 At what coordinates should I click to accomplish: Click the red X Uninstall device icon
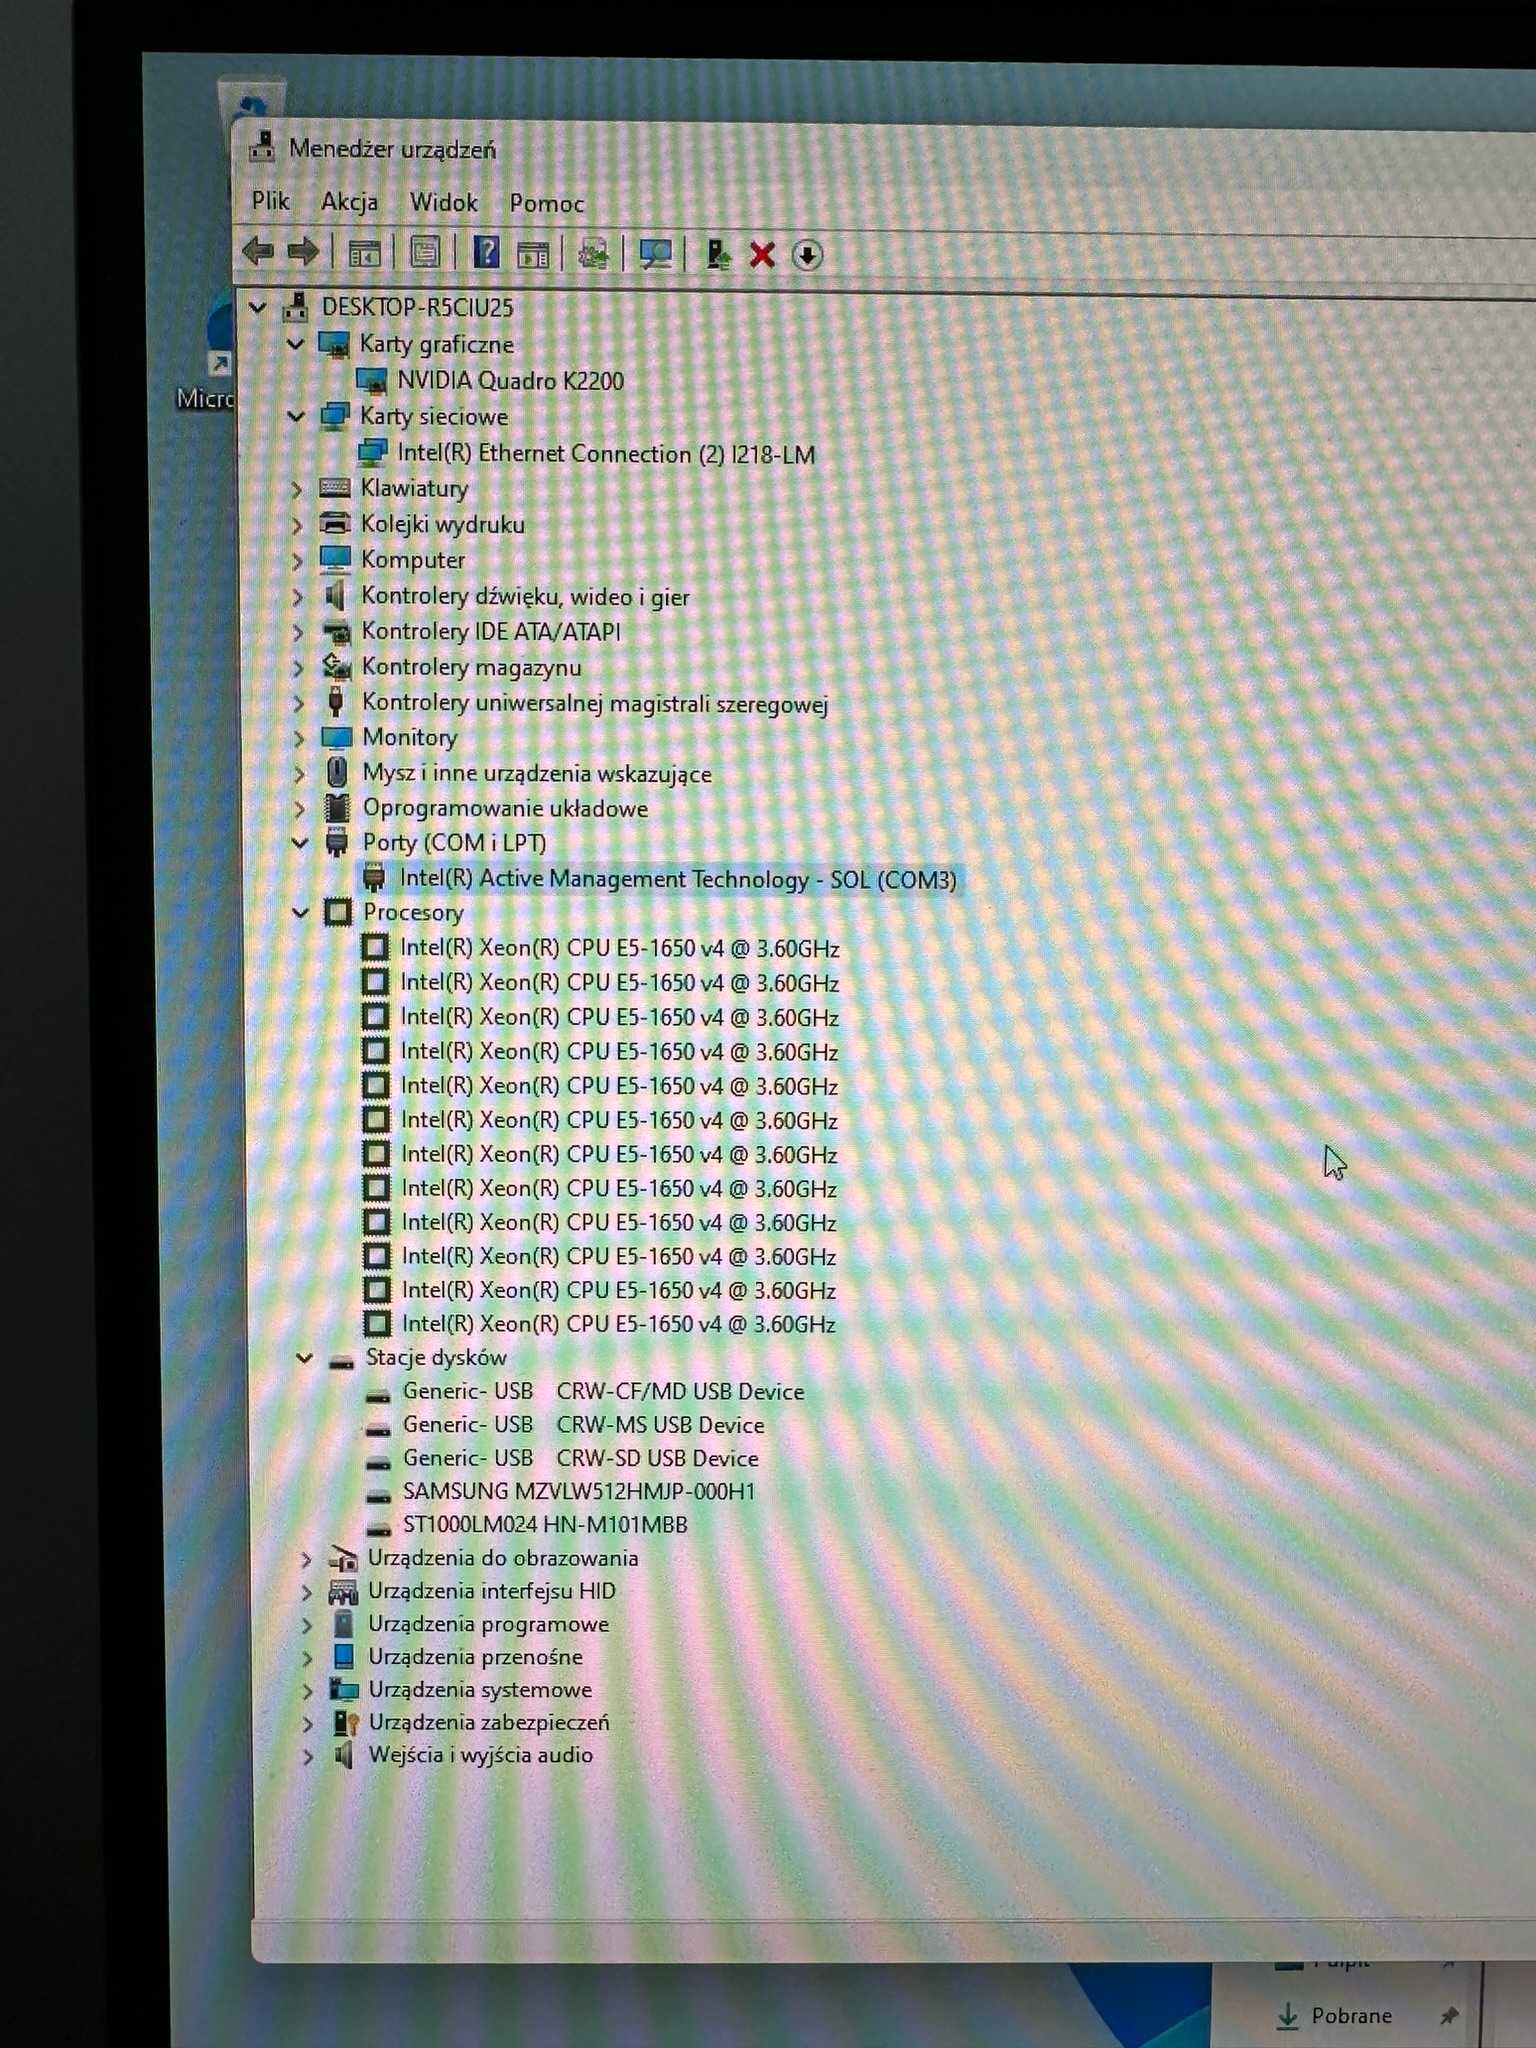762,255
